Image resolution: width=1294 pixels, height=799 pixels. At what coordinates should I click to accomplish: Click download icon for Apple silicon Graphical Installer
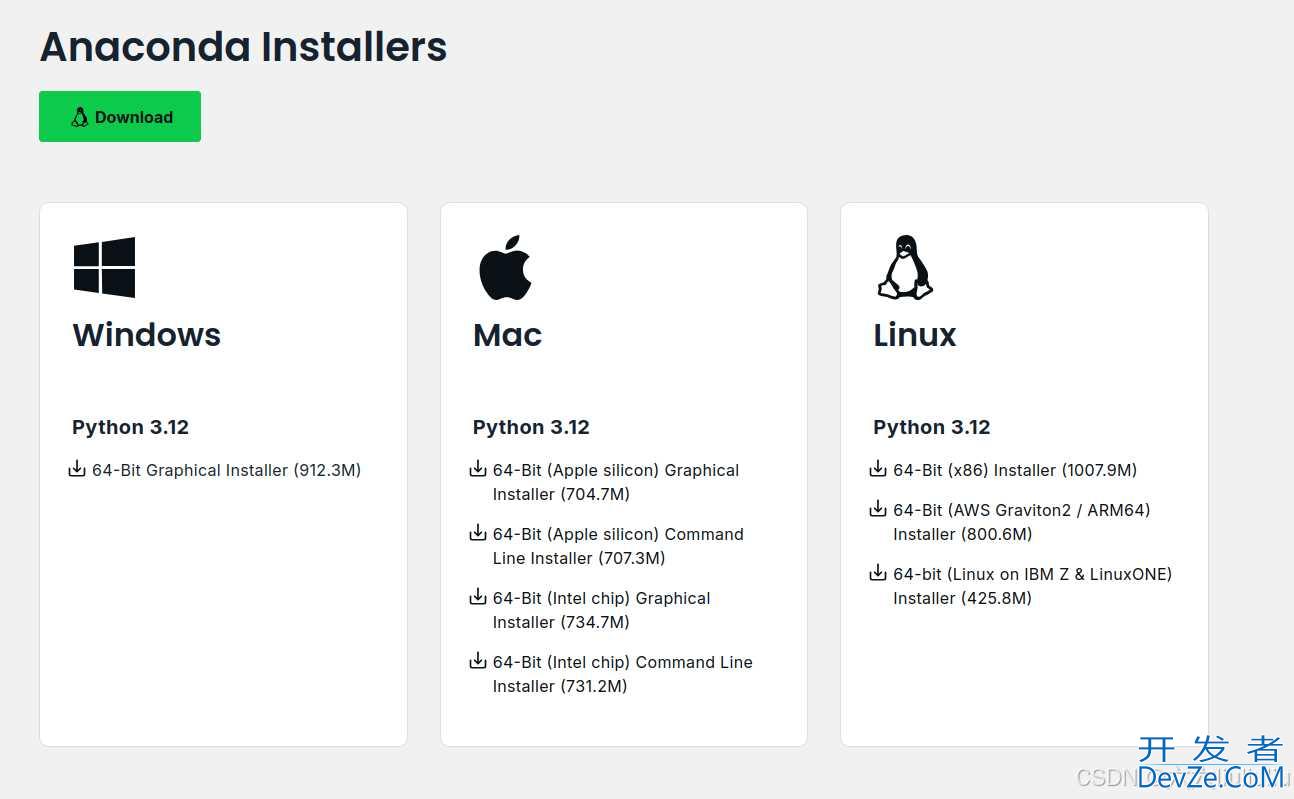[x=478, y=469]
